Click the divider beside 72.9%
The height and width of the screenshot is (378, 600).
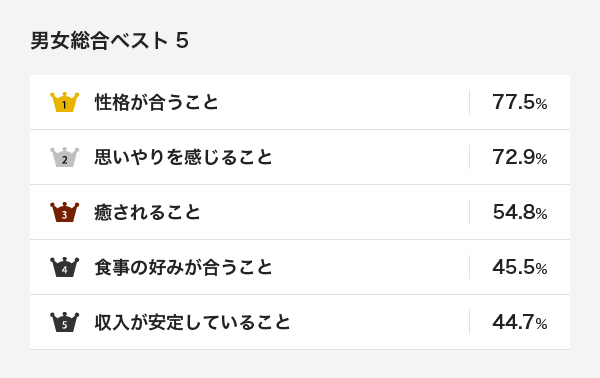click(470, 157)
